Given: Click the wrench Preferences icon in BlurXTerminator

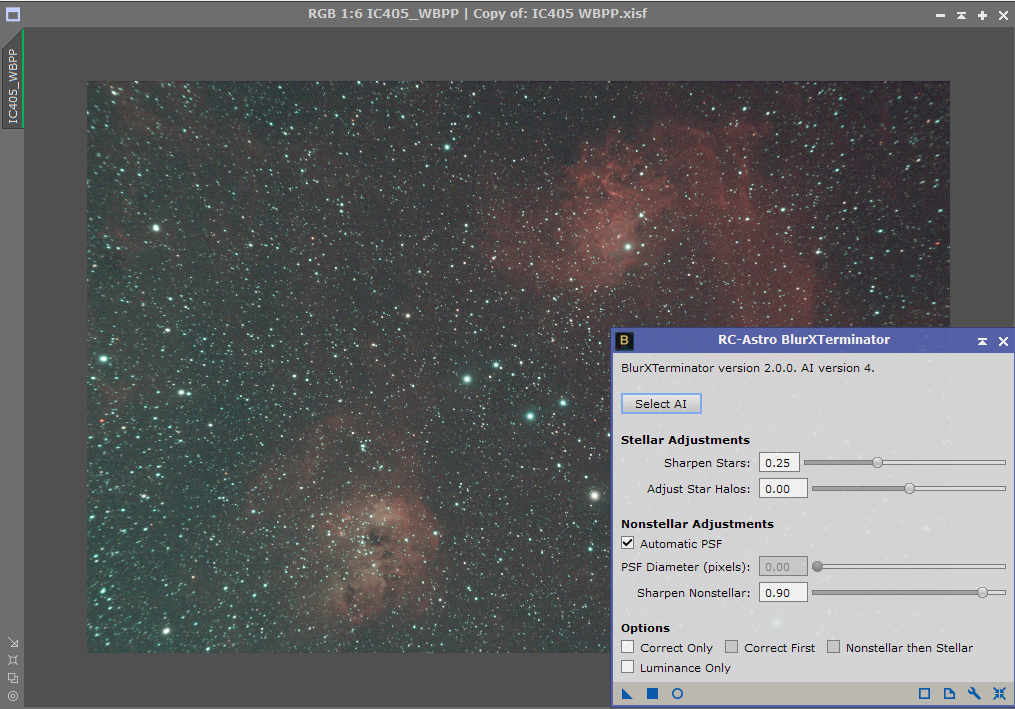Looking at the screenshot, I should pos(974,693).
